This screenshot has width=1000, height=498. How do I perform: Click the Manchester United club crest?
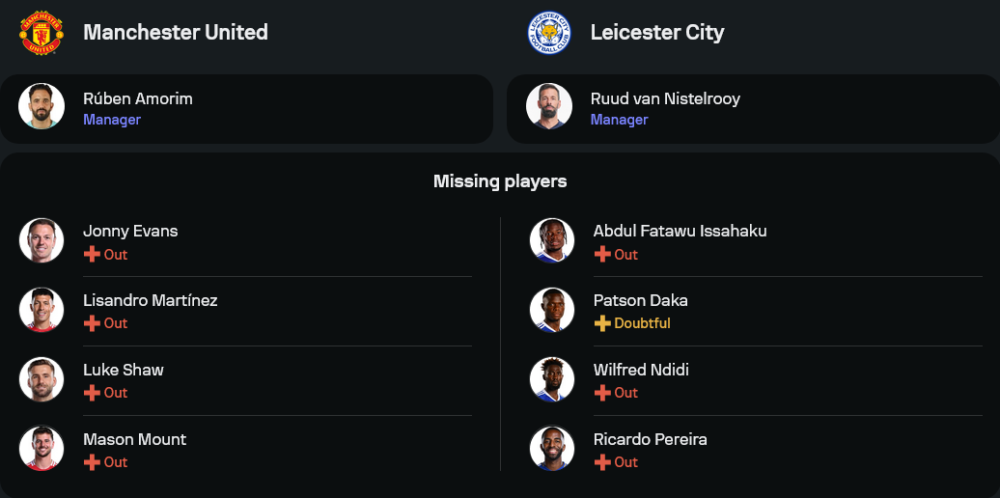[41, 33]
